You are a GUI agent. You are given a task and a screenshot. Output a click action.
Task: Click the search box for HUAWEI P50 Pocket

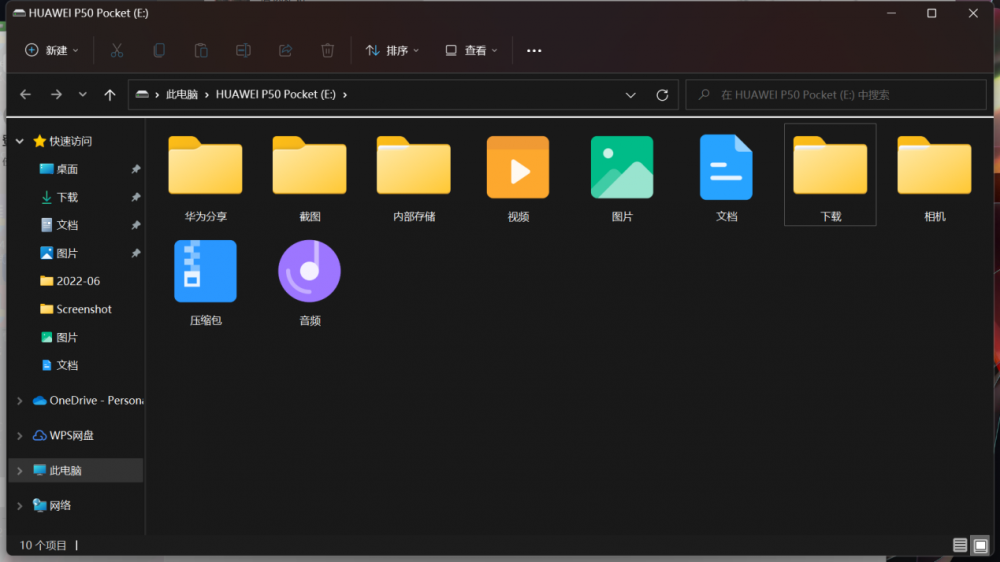(x=835, y=94)
